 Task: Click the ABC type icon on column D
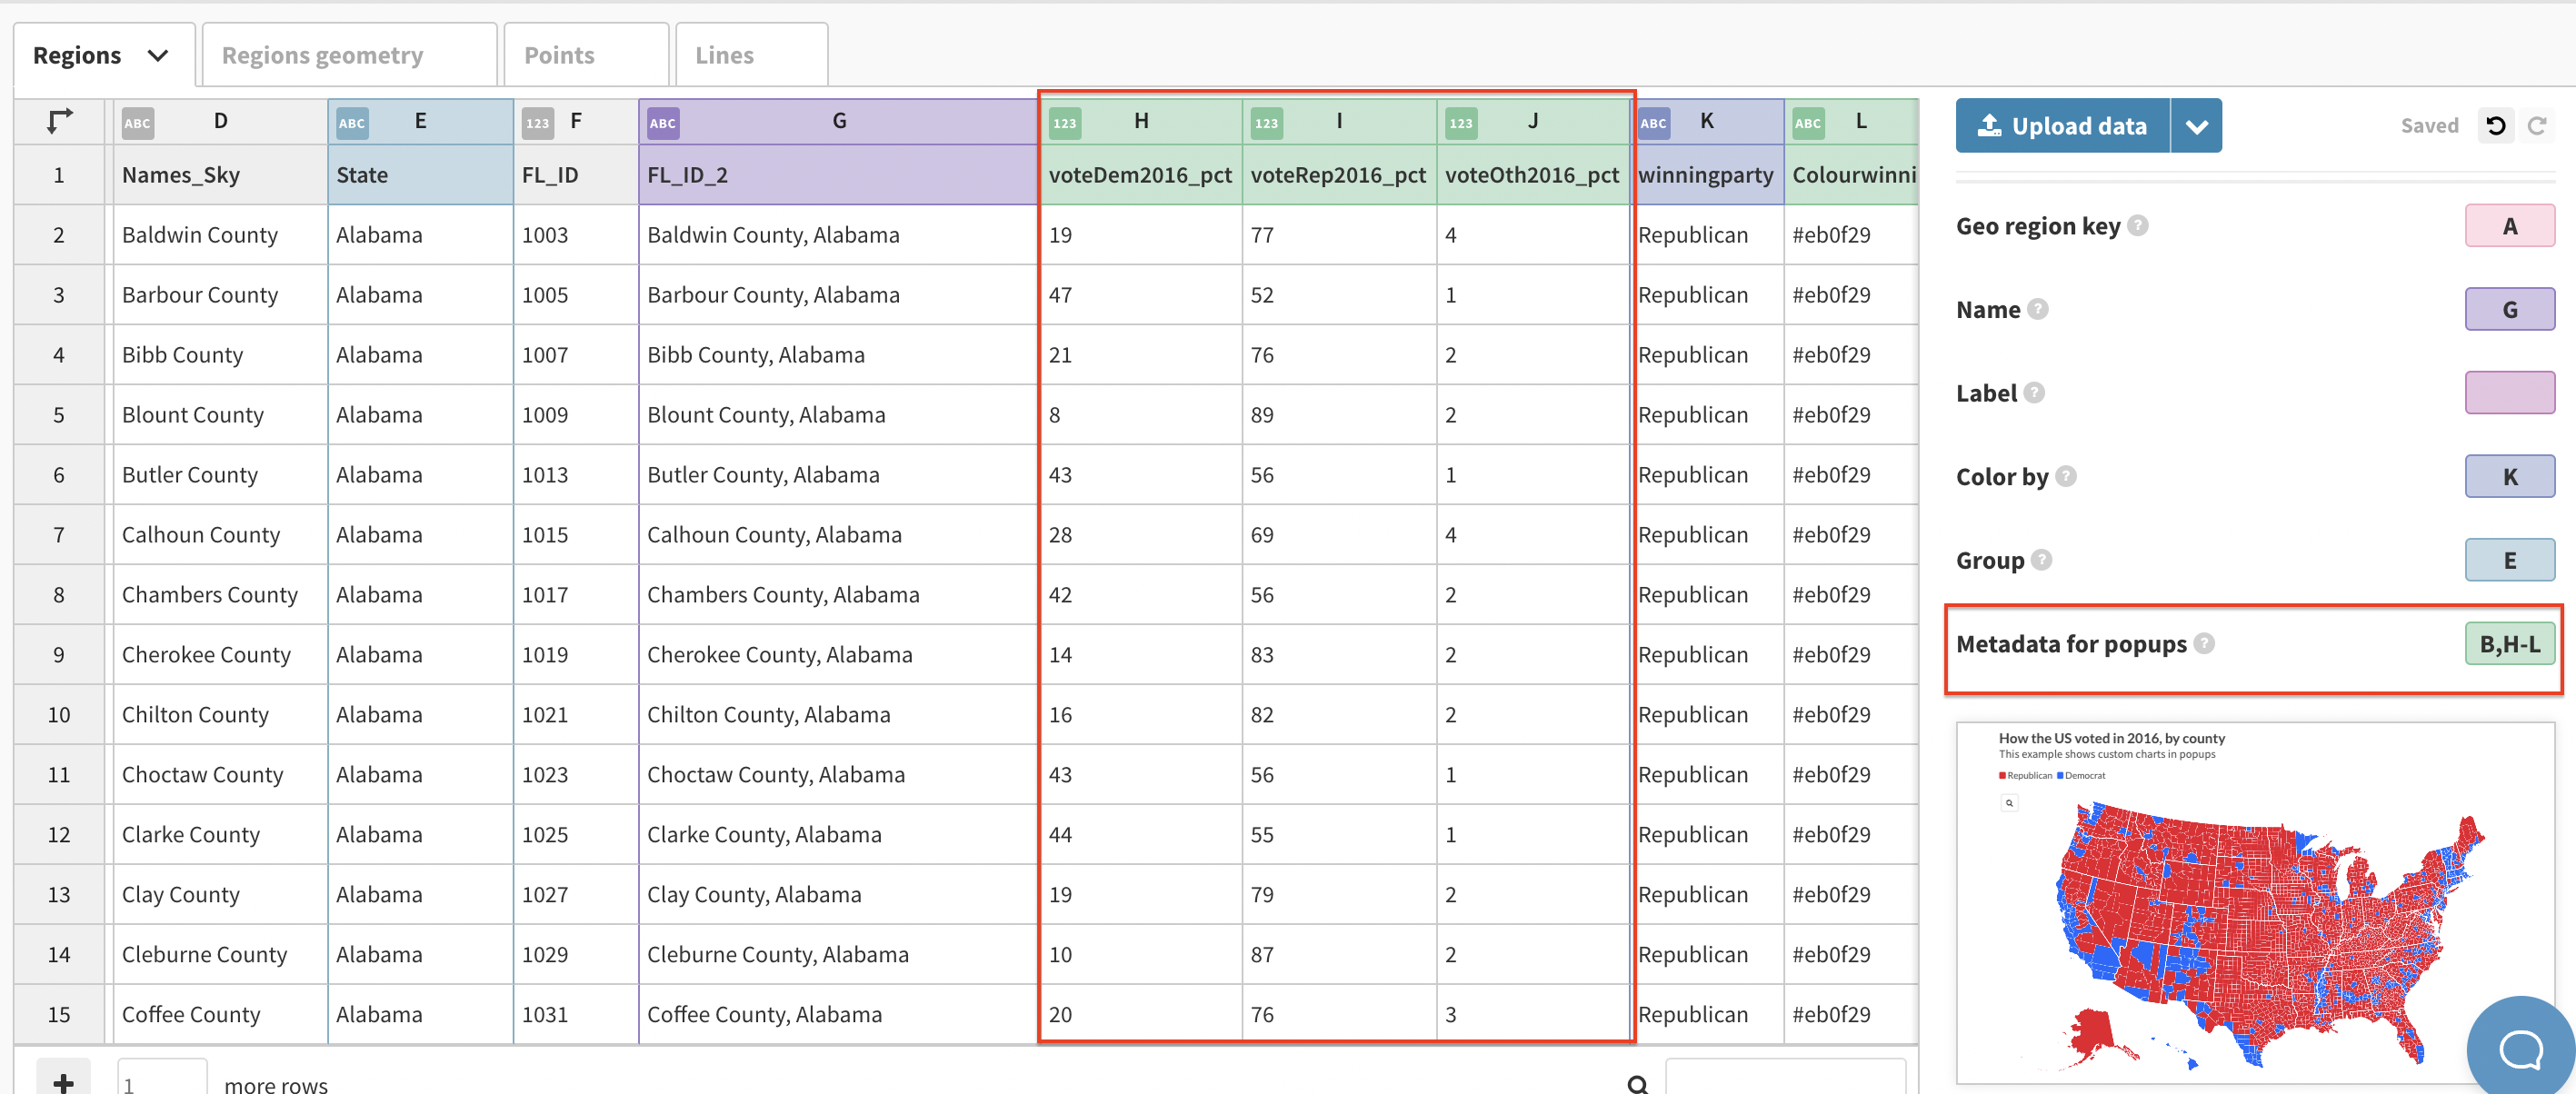137,123
